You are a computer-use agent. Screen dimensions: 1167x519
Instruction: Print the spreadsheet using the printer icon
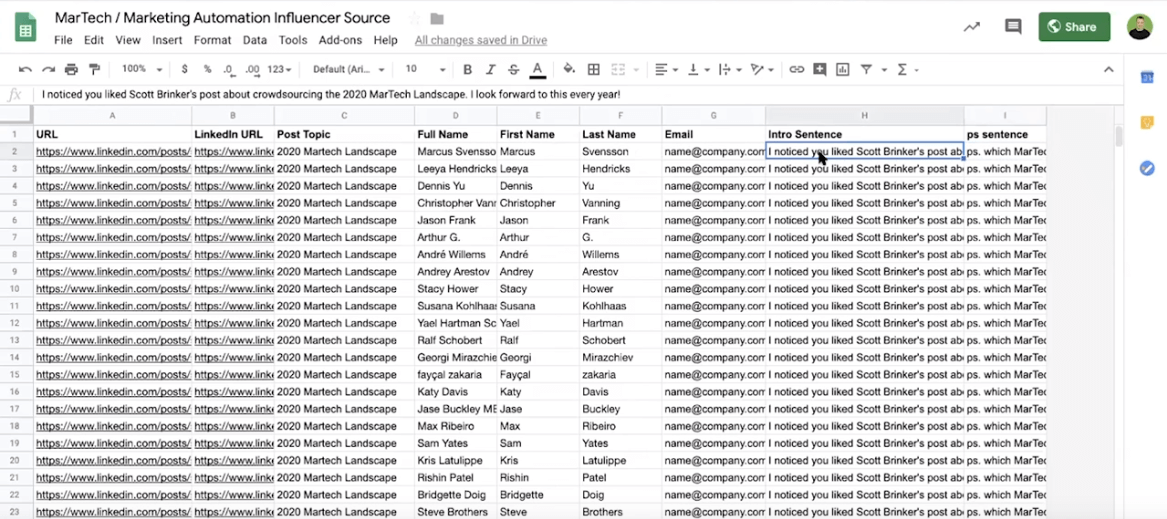pos(71,70)
